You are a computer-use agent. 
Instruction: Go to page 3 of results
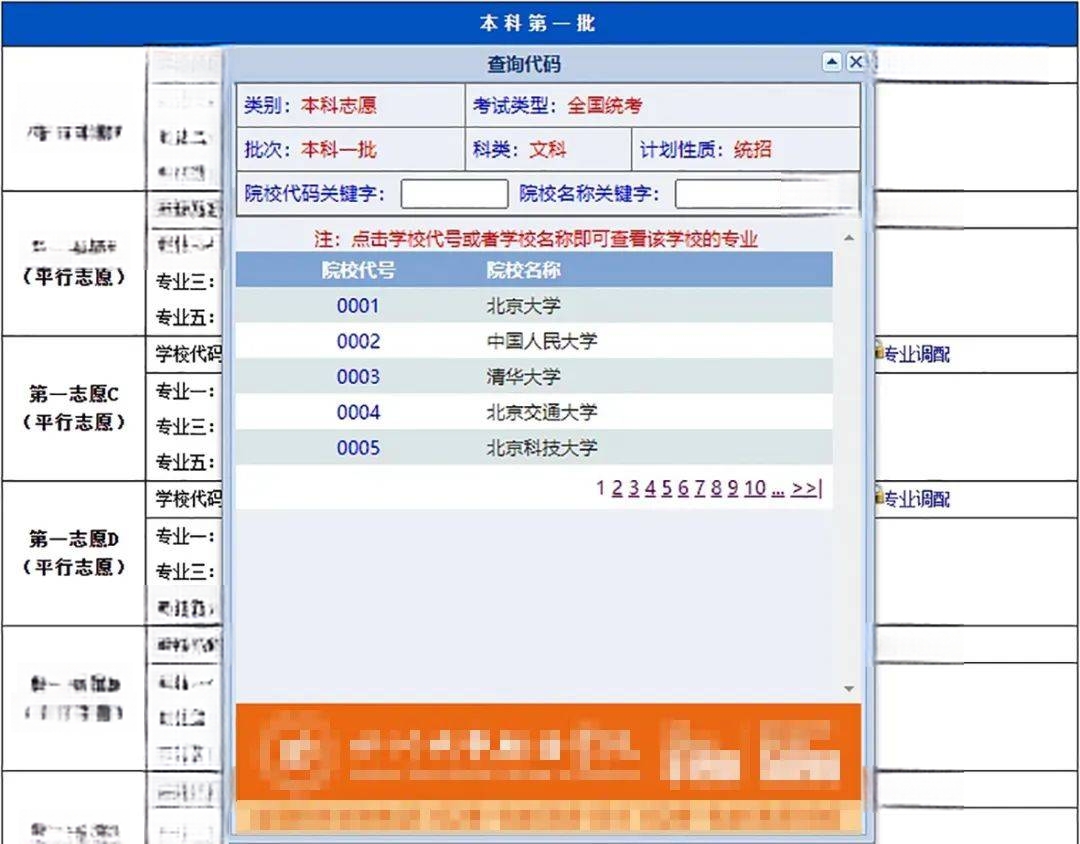click(633, 488)
